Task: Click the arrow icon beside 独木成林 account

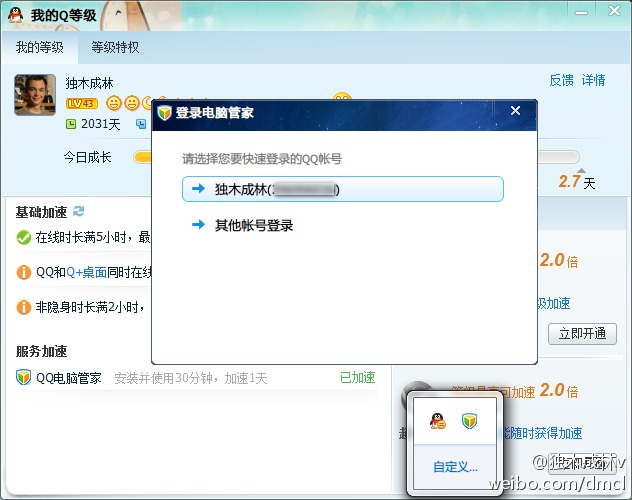Action: (198, 188)
